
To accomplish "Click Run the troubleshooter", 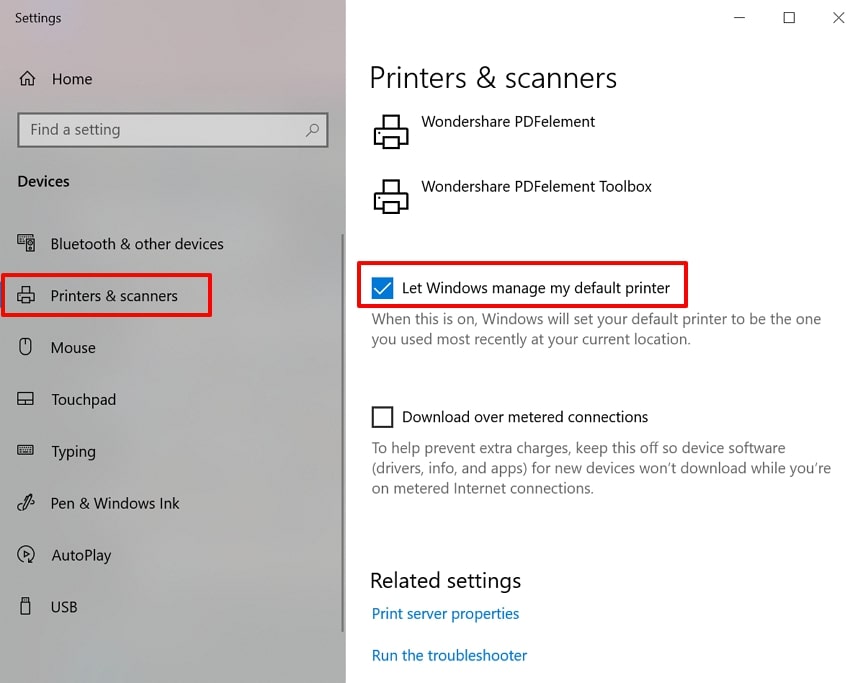I will 449,655.
